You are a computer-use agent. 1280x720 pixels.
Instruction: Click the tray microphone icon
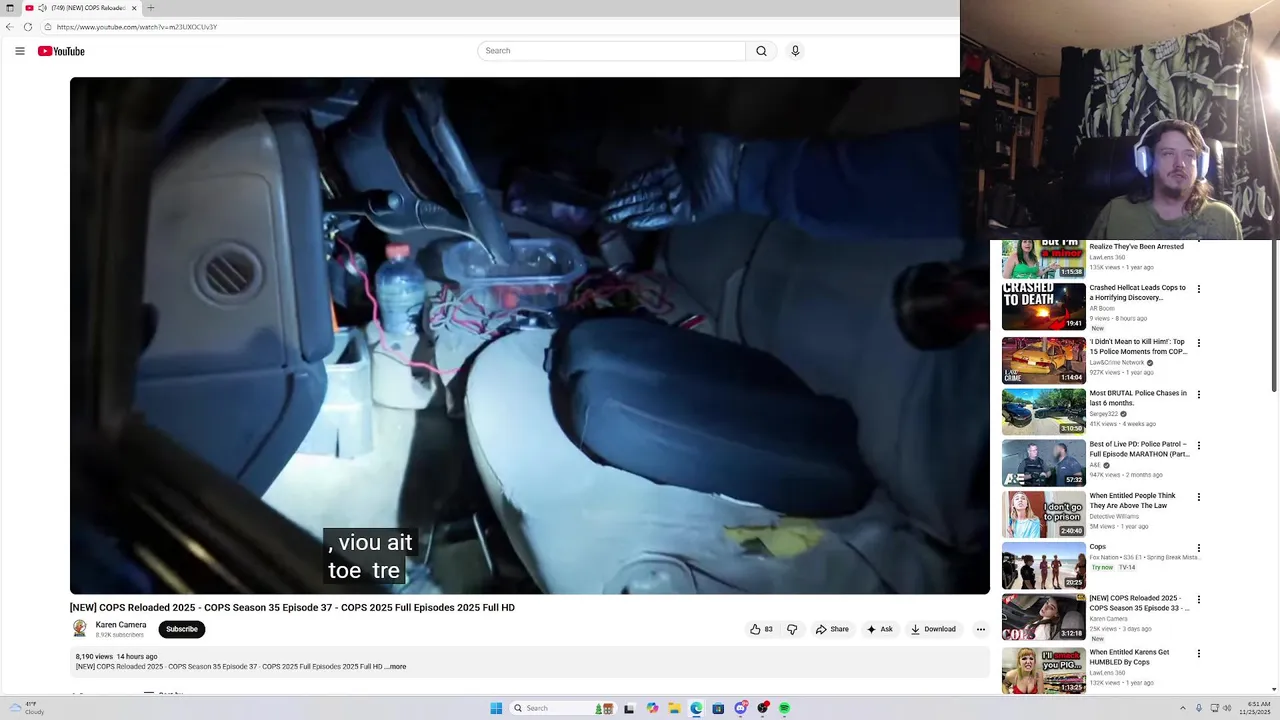tap(1198, 708)
